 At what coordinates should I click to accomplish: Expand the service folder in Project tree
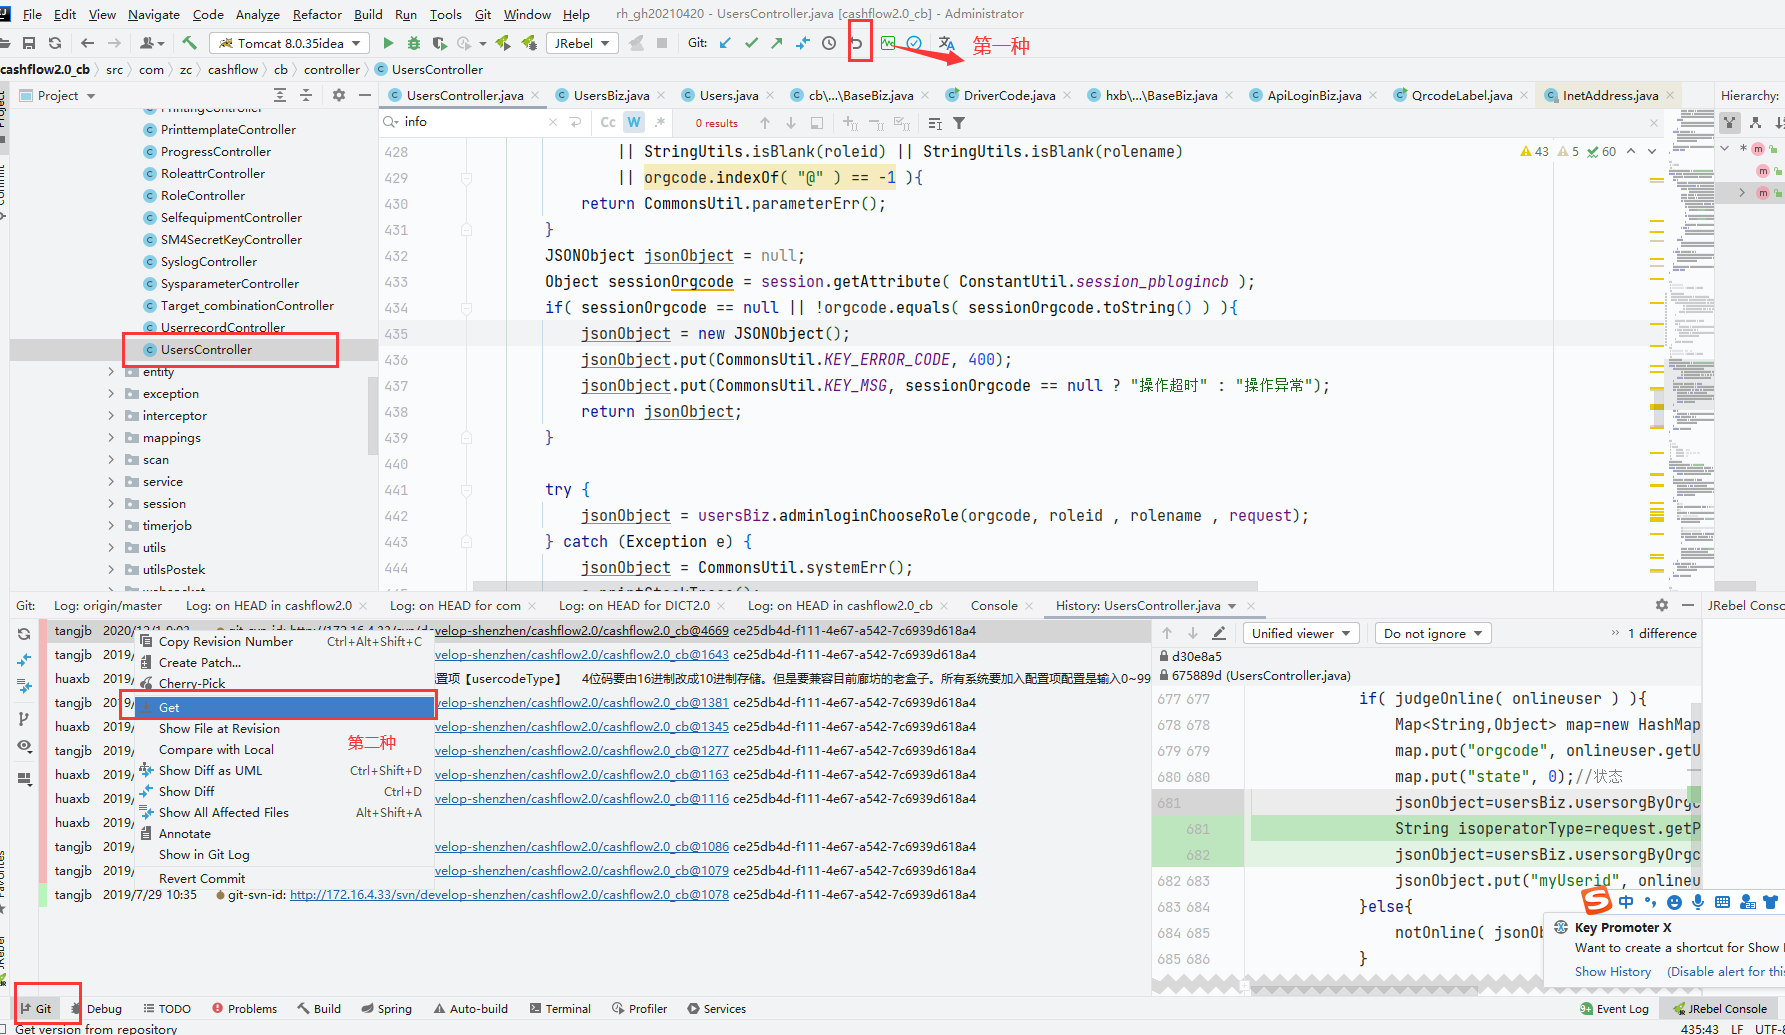113,481
